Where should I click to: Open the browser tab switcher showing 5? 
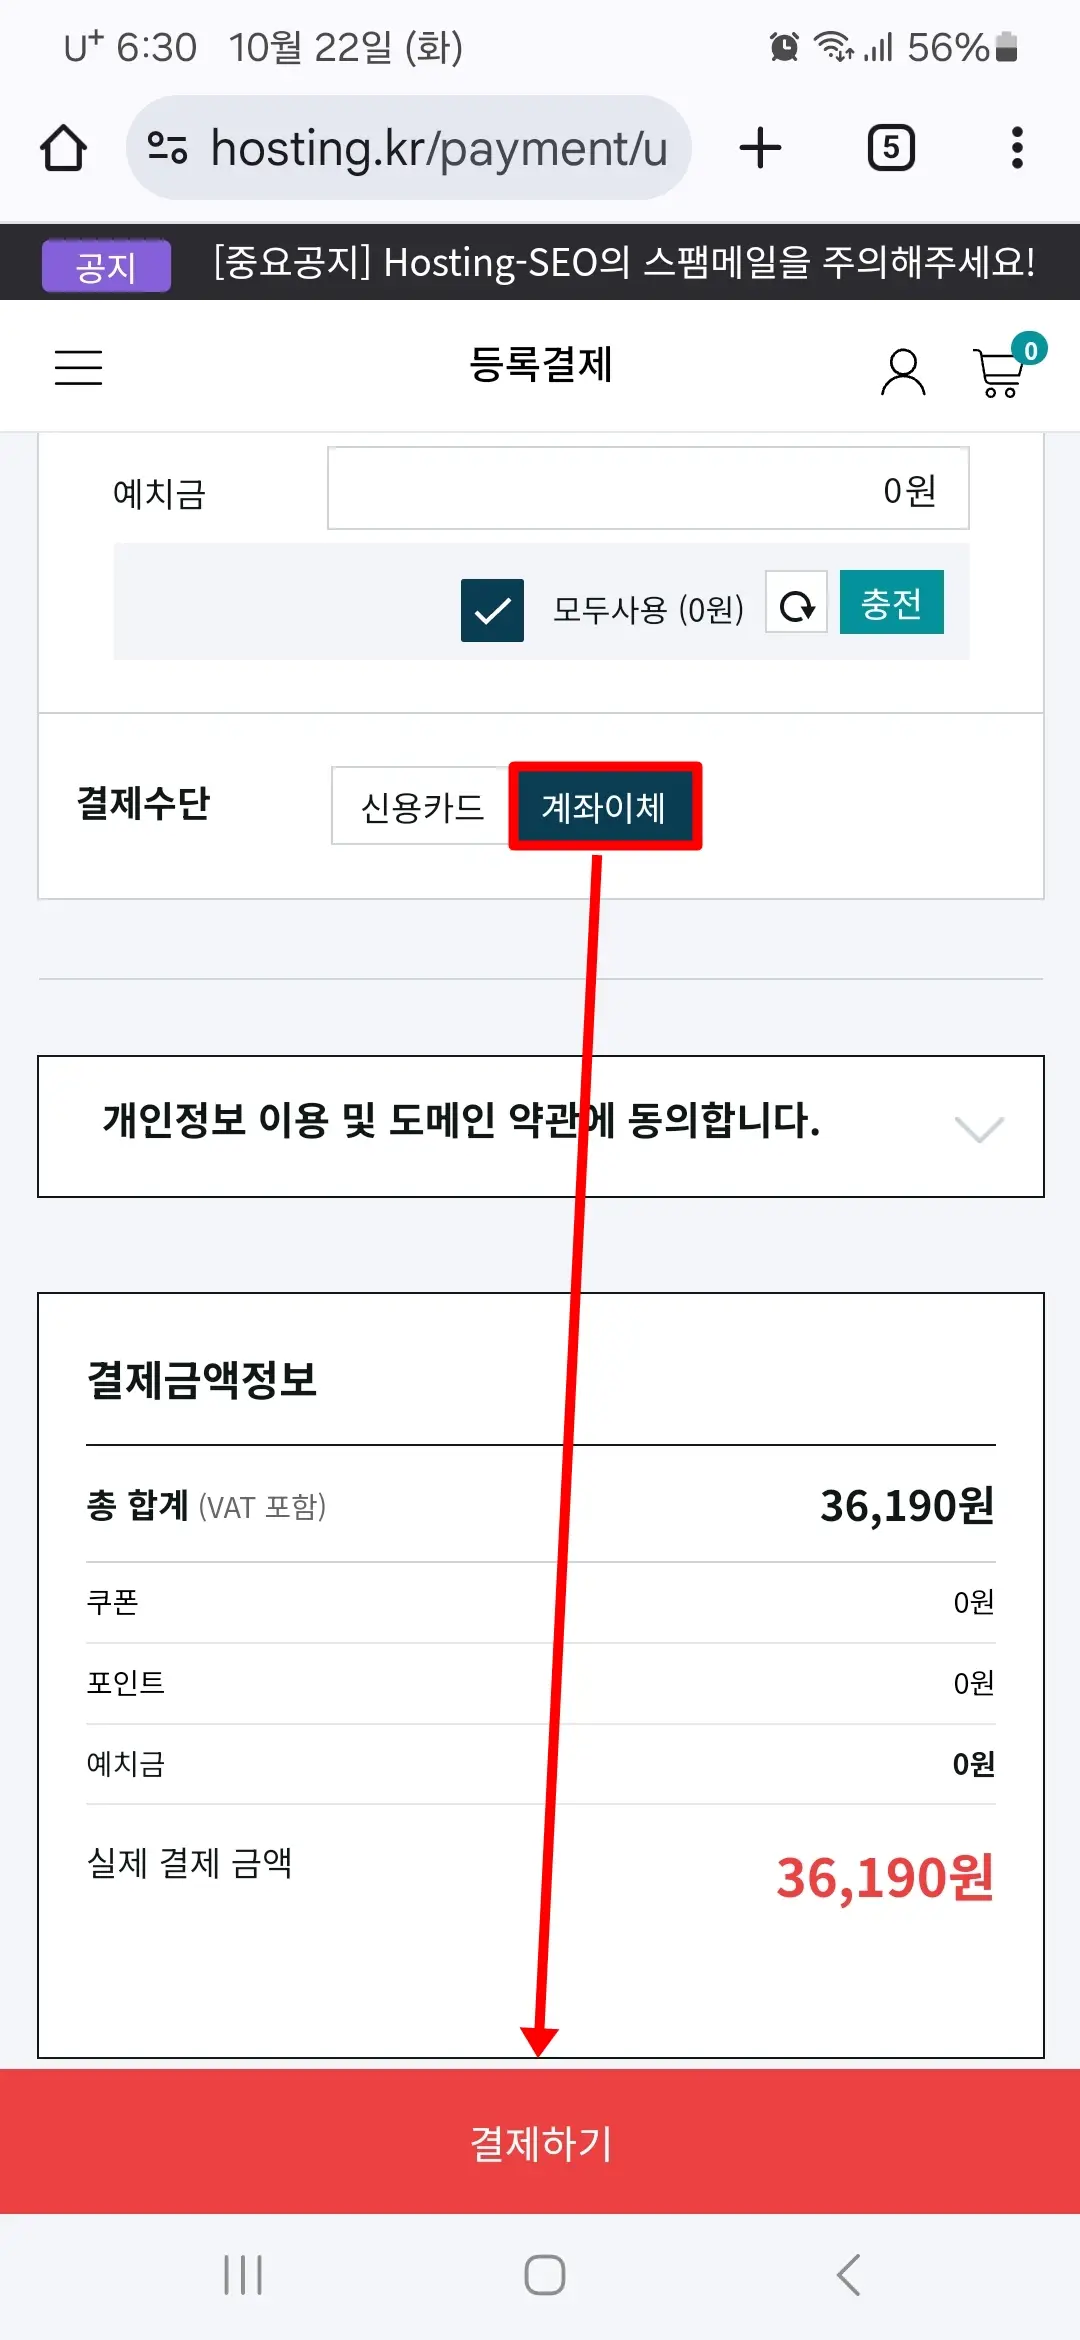(889, 147)
